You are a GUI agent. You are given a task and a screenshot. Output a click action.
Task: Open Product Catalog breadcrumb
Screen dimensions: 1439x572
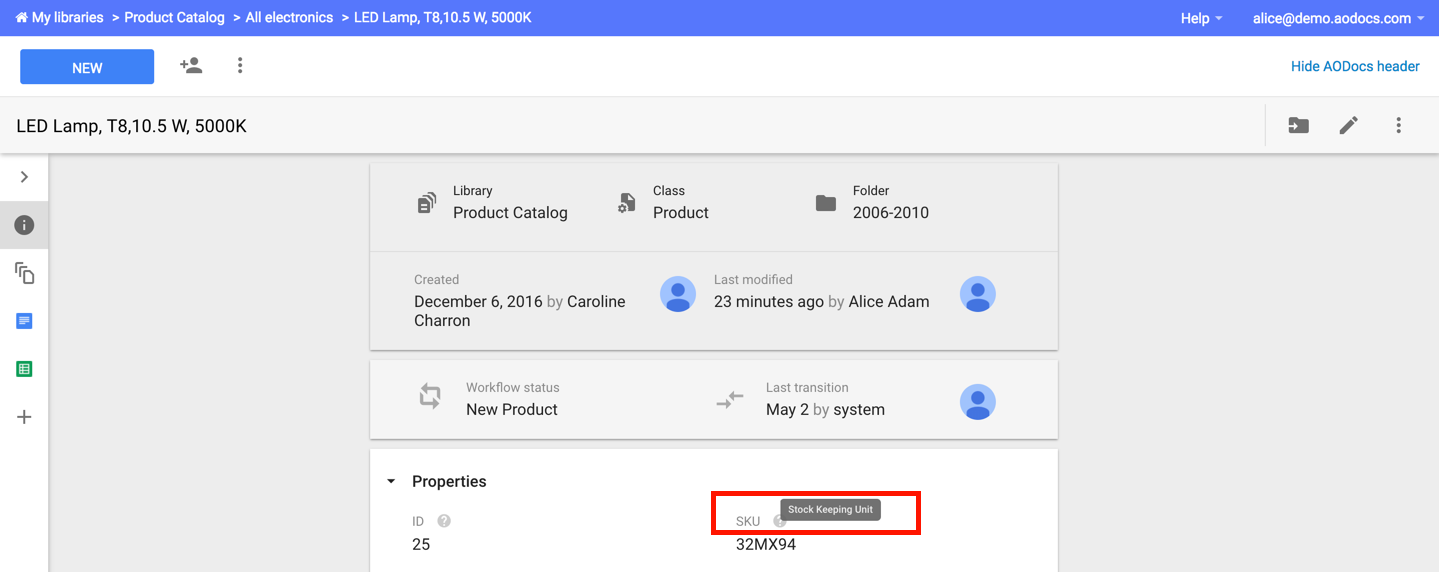pyautogui.click(x=174, y=18)
